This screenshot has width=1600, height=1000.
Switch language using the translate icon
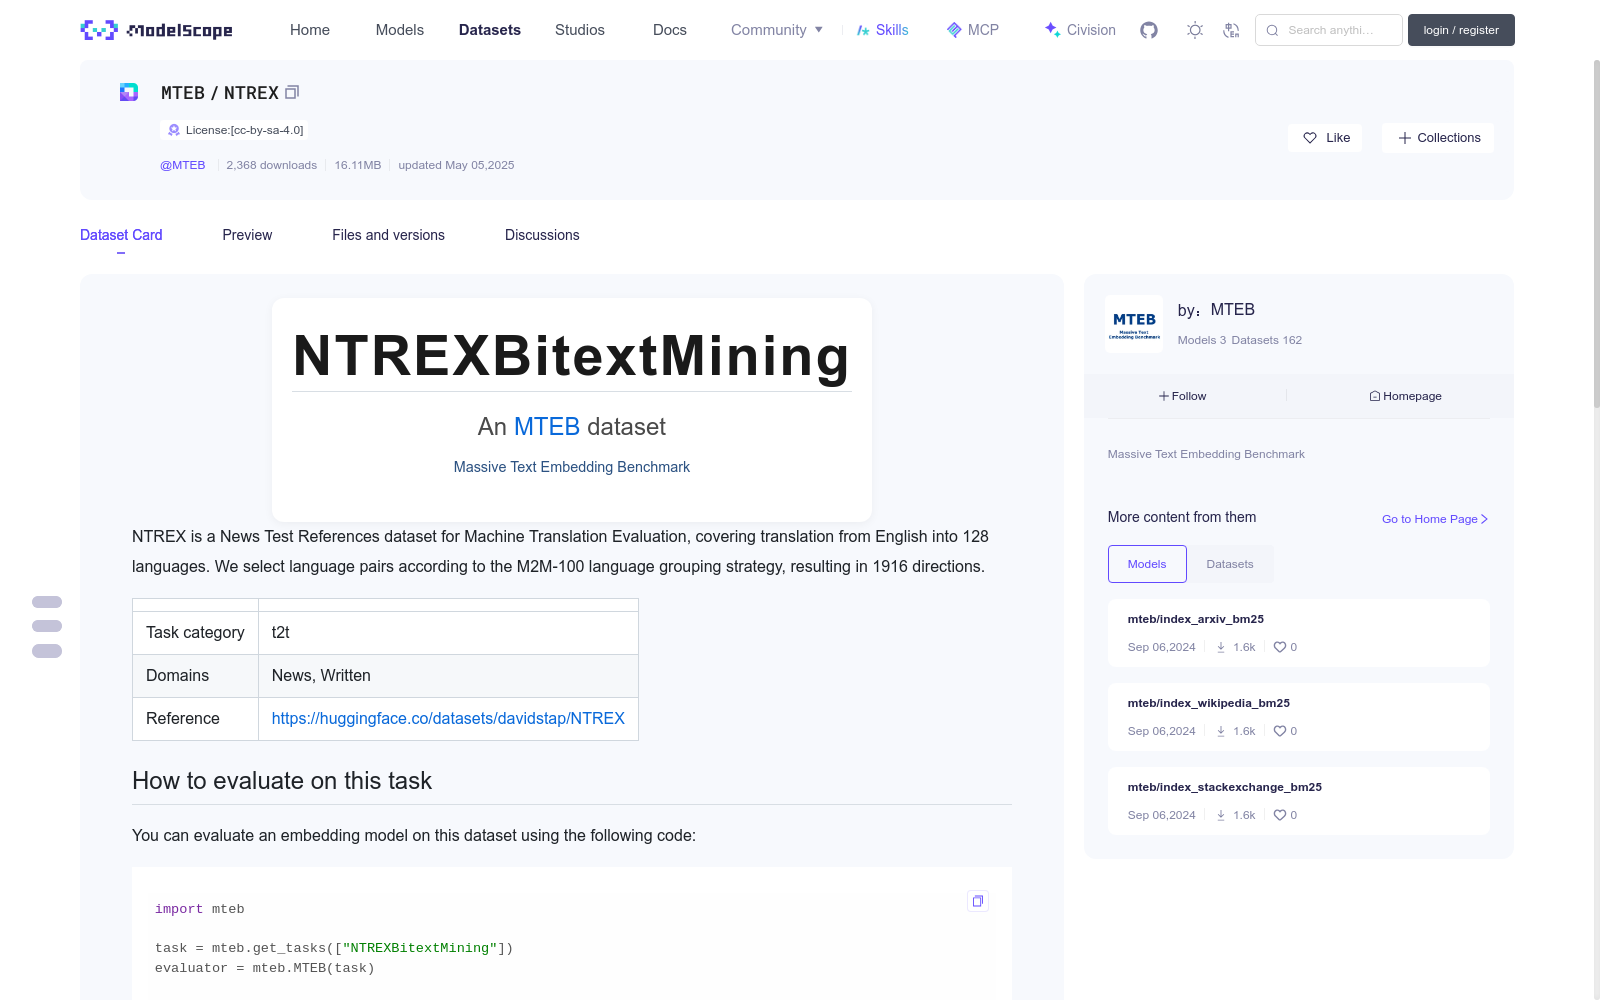point(1231,30)
